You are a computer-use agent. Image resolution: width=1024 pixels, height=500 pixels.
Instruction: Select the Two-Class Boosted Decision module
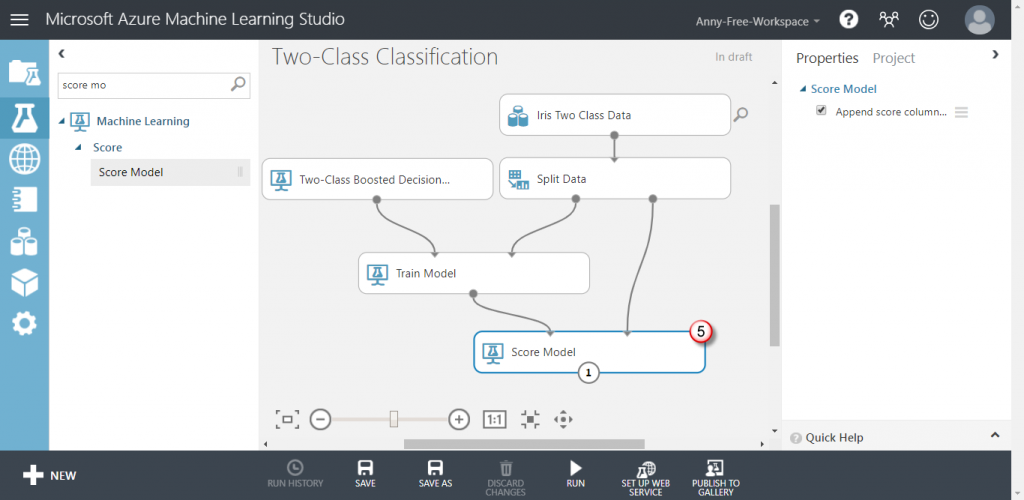(377, 179)
